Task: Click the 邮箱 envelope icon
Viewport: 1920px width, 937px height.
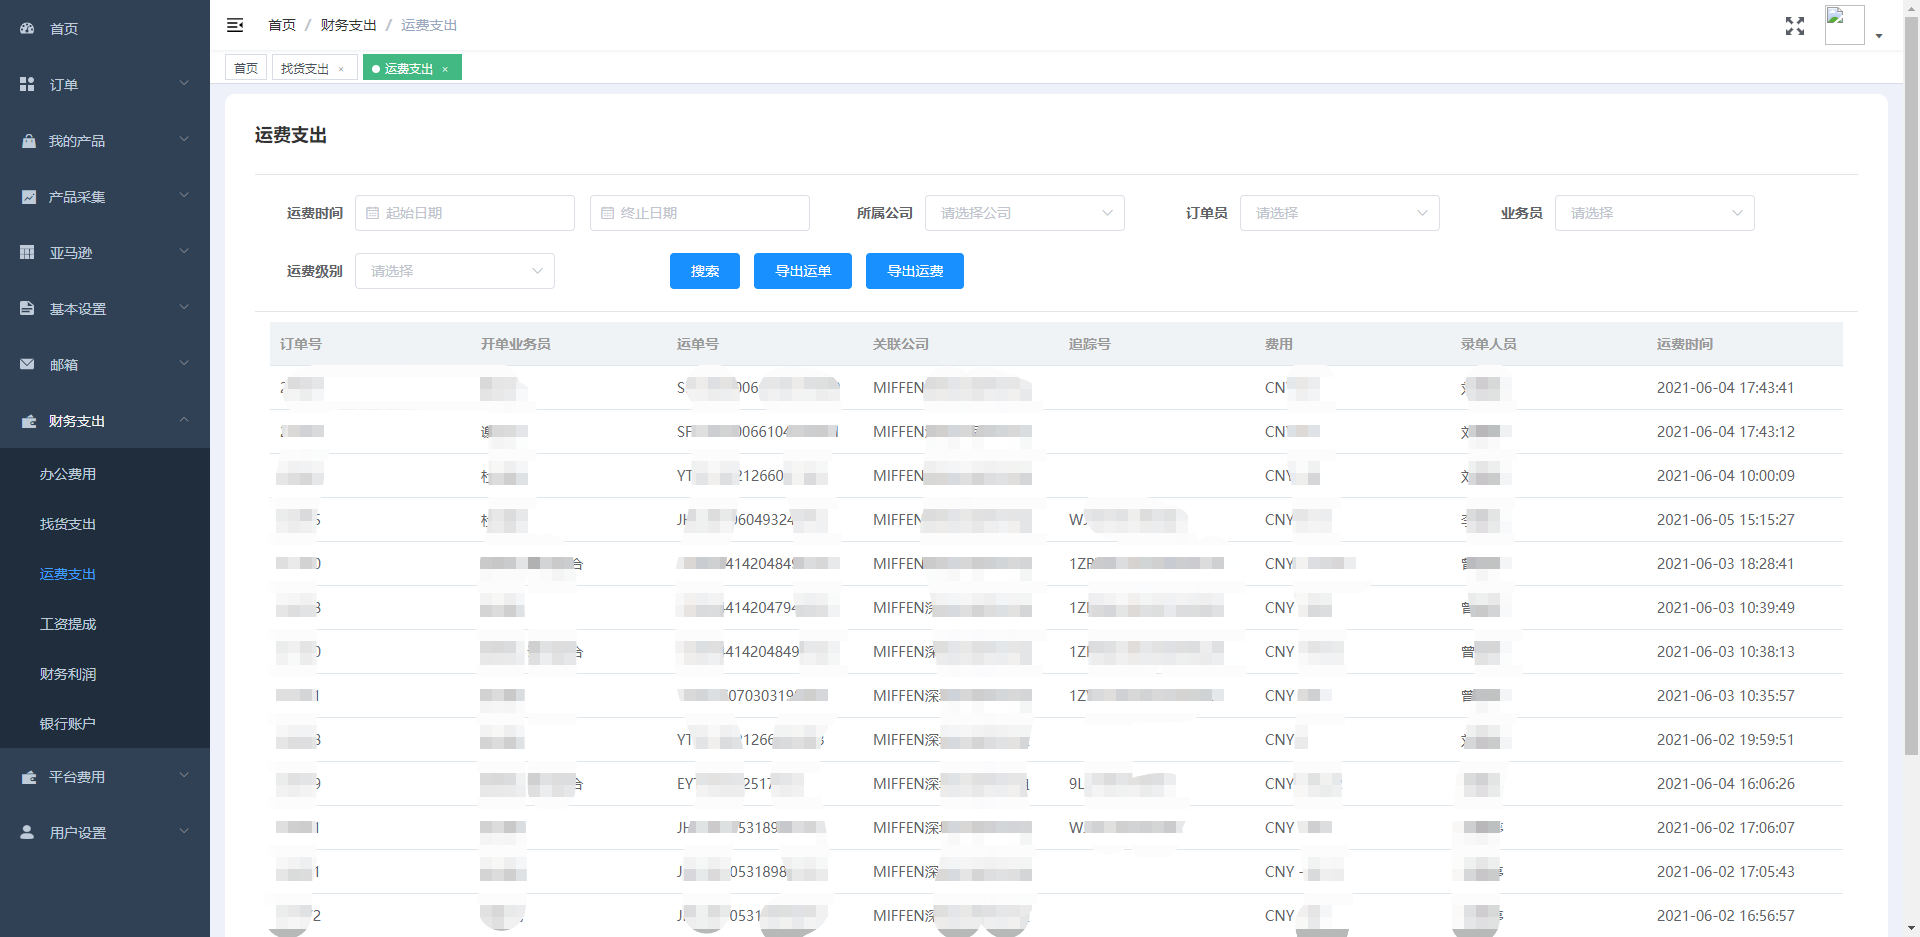Action: (x=28, y=365)
